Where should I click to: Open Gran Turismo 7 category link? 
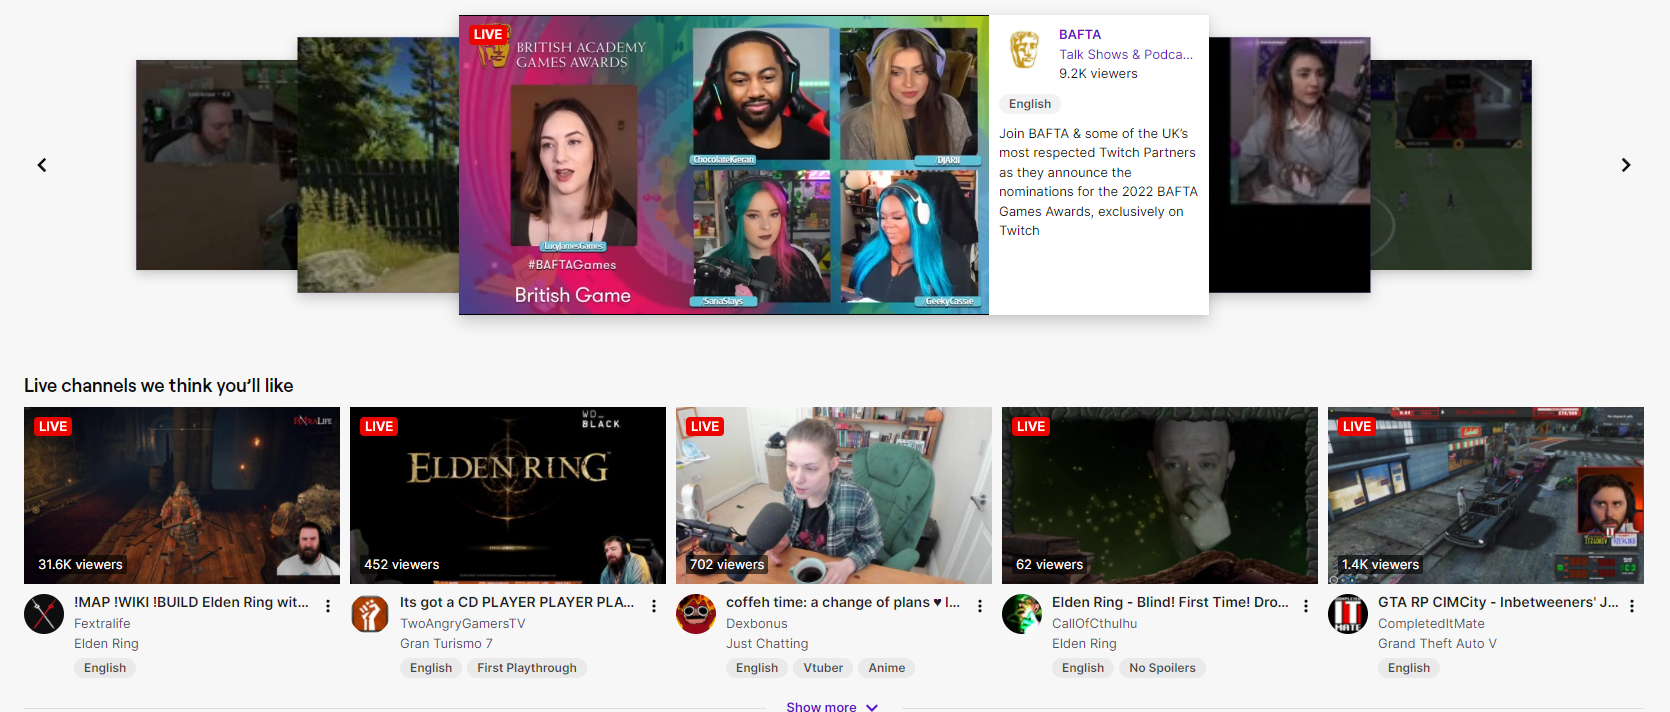click(446, 644)
